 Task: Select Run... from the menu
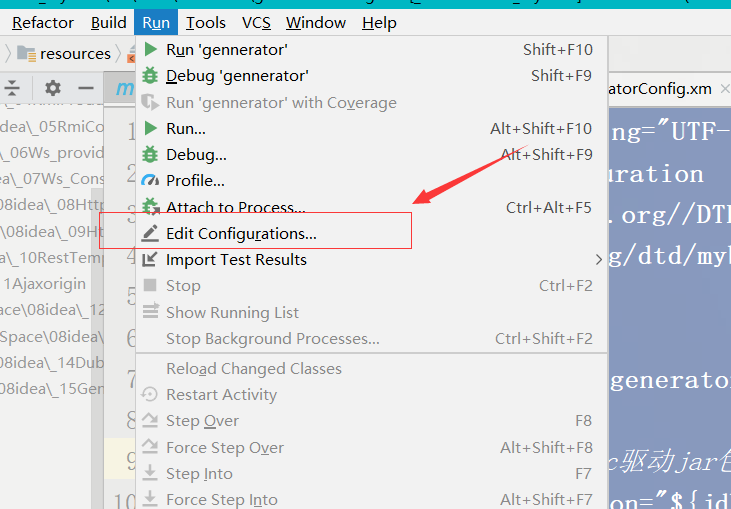tap(372, 128)
